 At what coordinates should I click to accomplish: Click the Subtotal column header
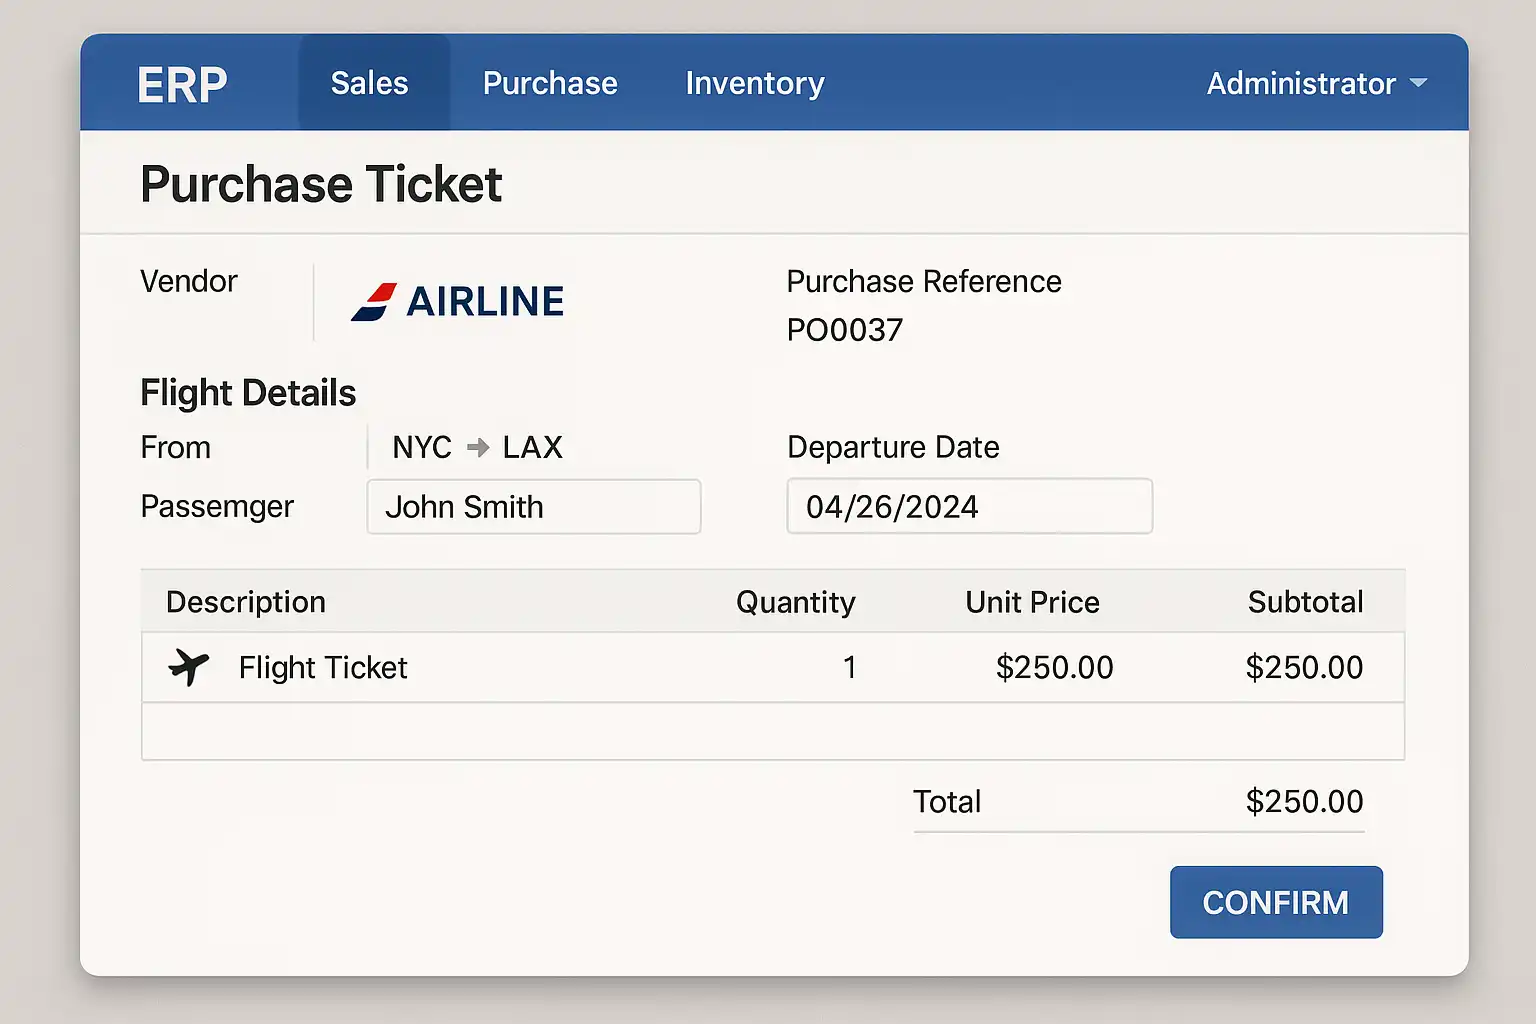pos(1305,602)
